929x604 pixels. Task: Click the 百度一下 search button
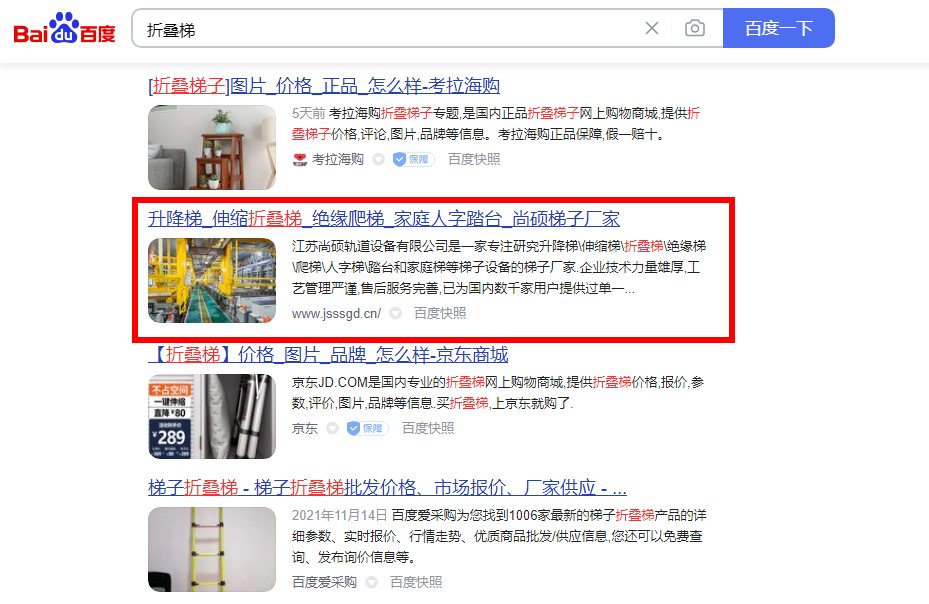point(779,28)
